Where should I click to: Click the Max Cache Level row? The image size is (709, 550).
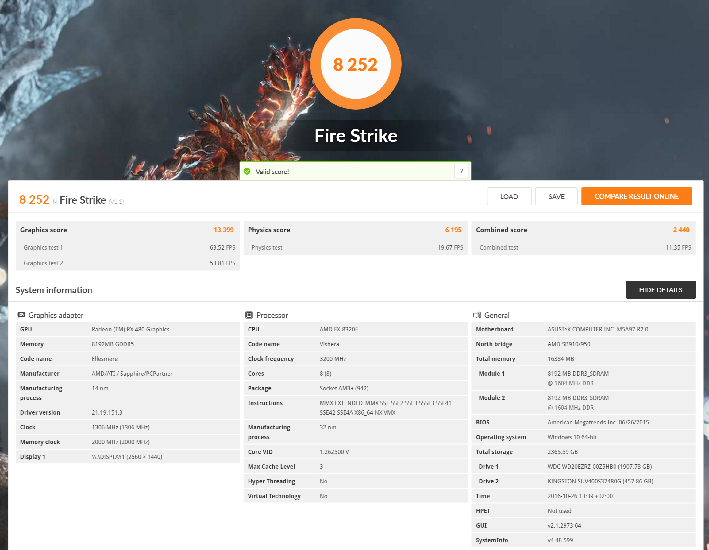[x=356, y=466]
